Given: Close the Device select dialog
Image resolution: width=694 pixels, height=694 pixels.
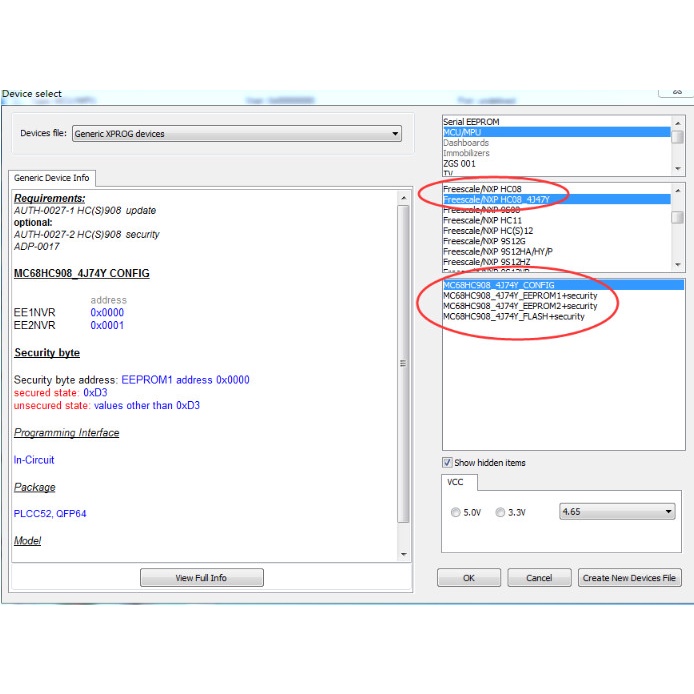Looking at the screenshot, I should tap(675, 92).
